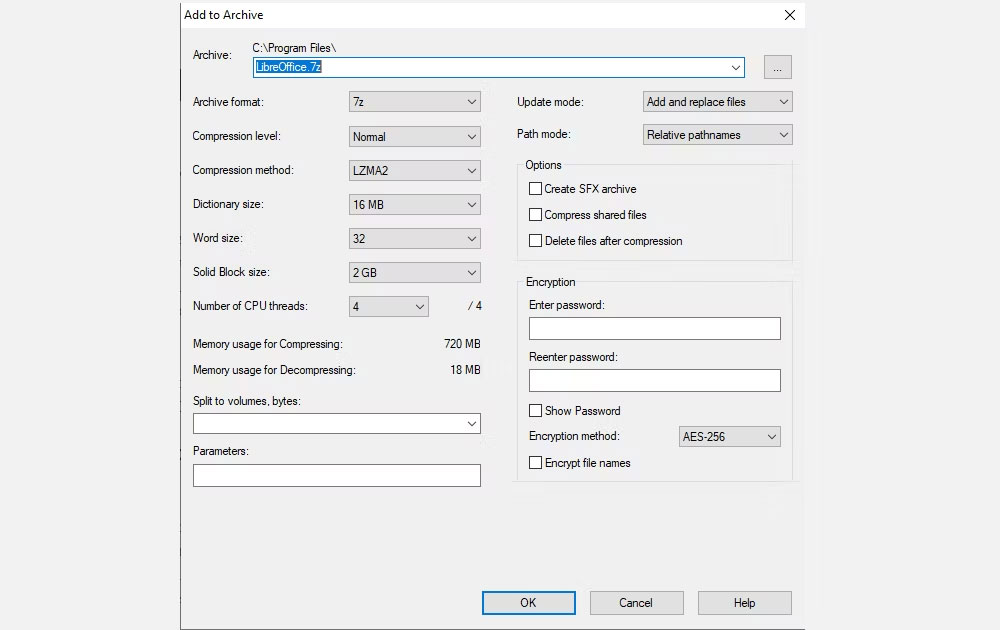Viewport: 1000px width, 630px height.
Task: Toggle Show Password
Action: coord(535,410)
